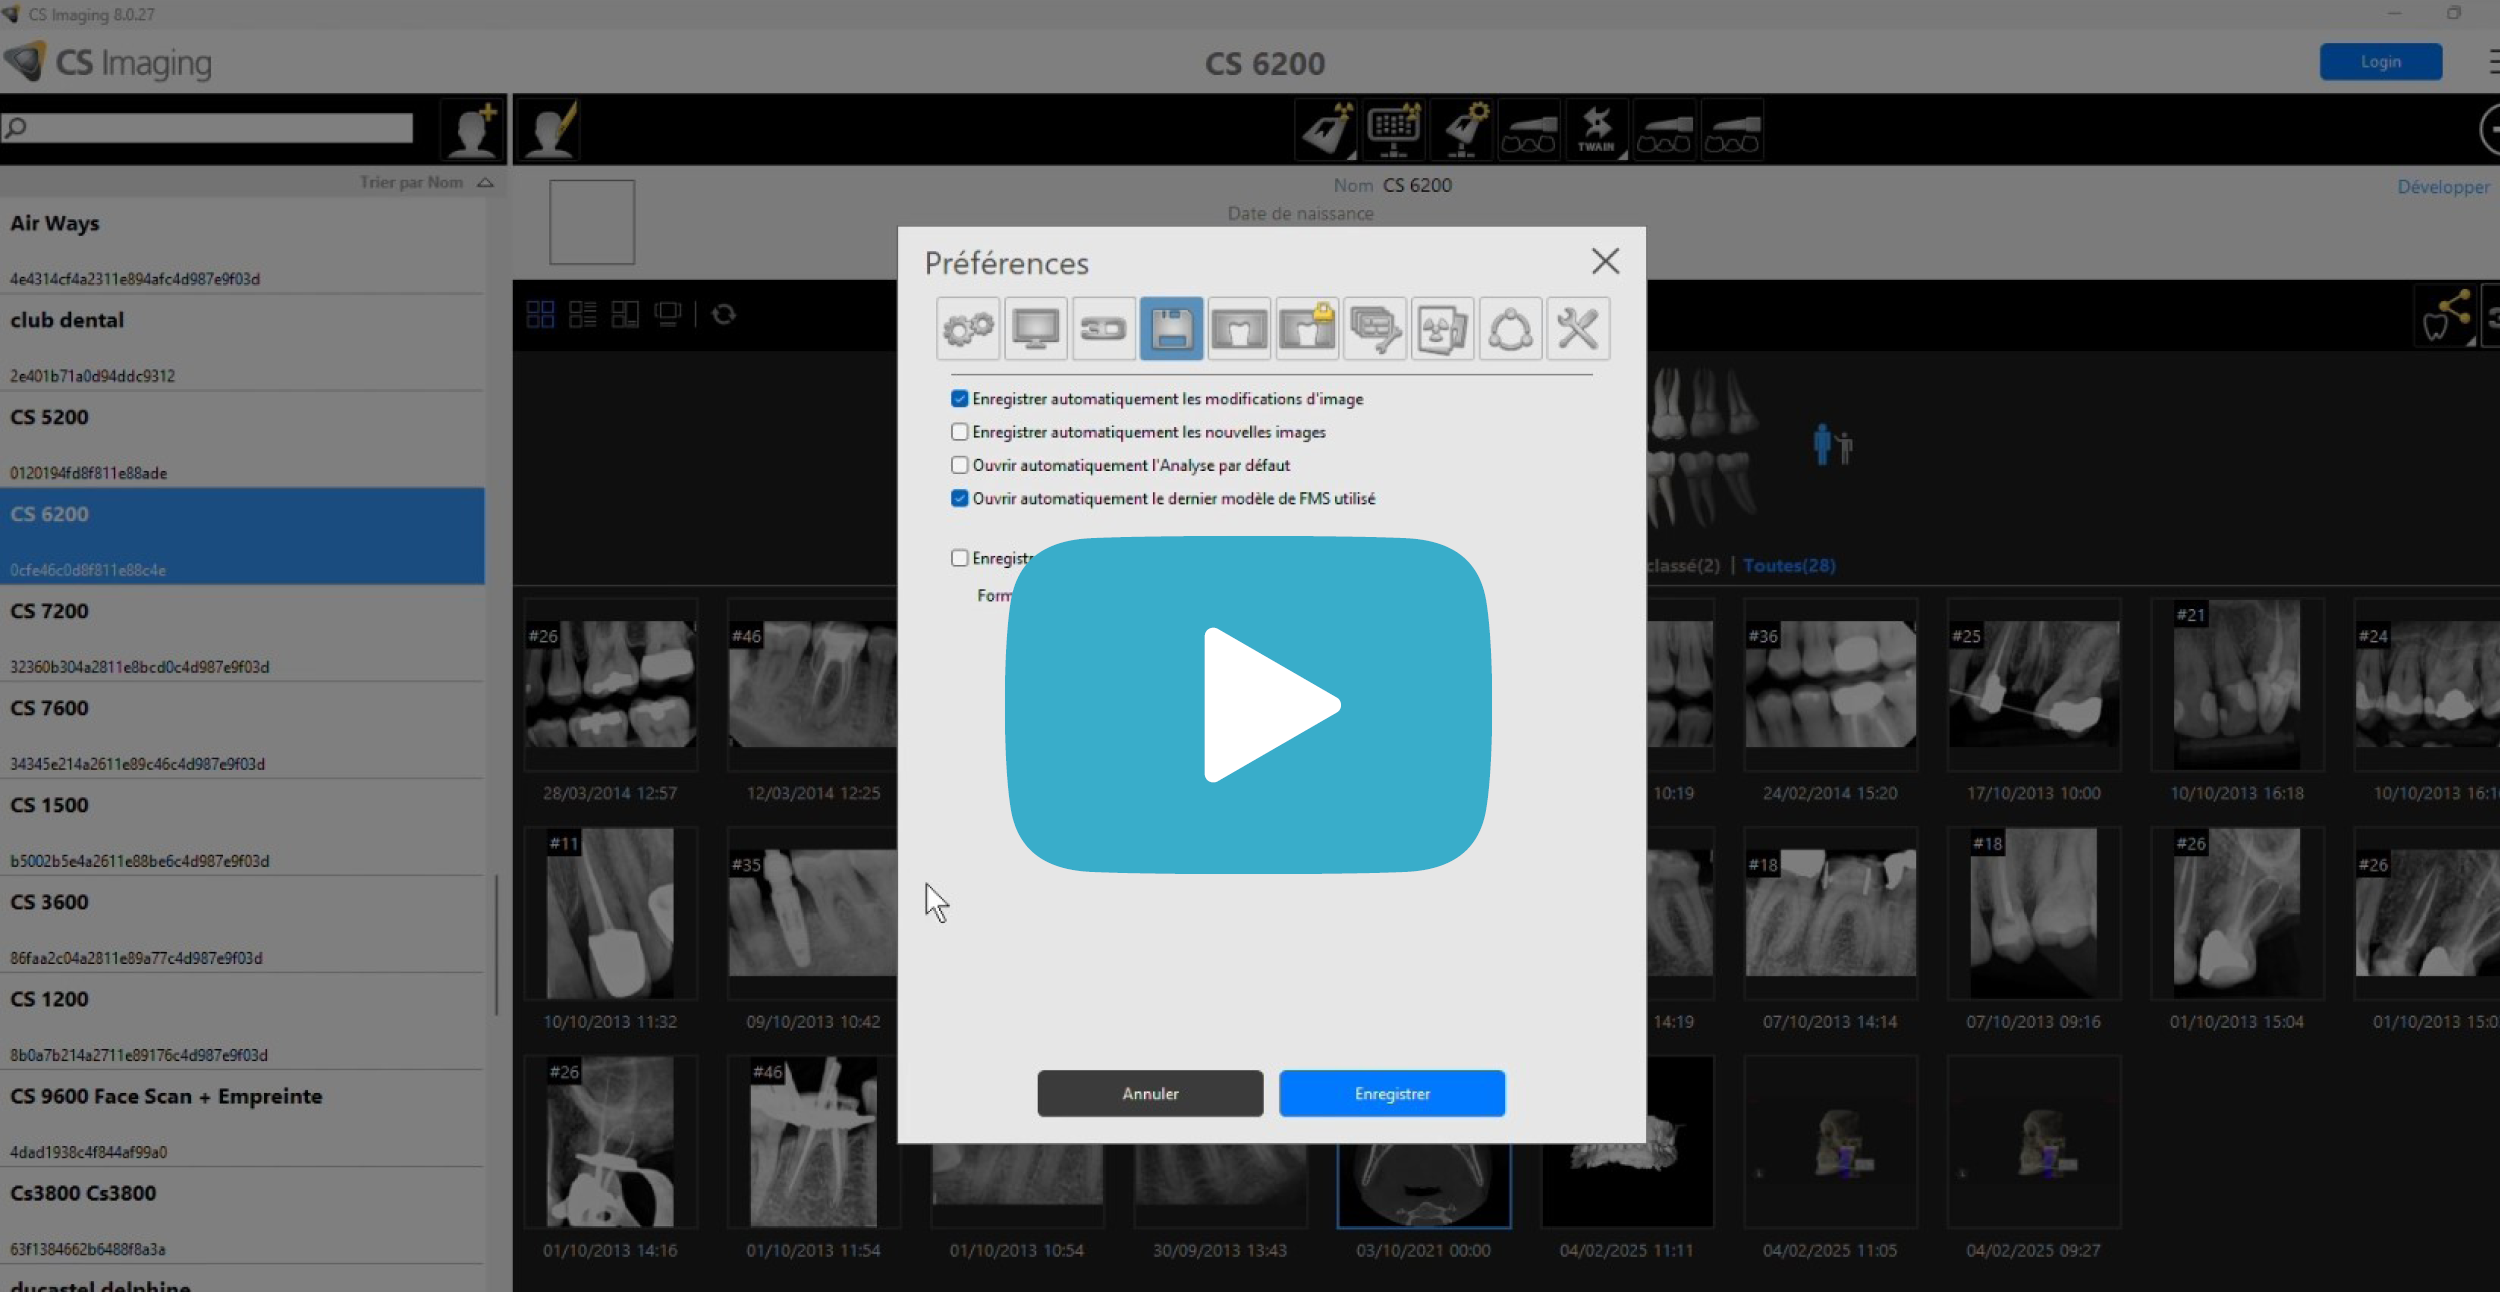Tick the partially hidden Enregistr... checkbox
The image size is (2500, 1292).
point(960,558)
